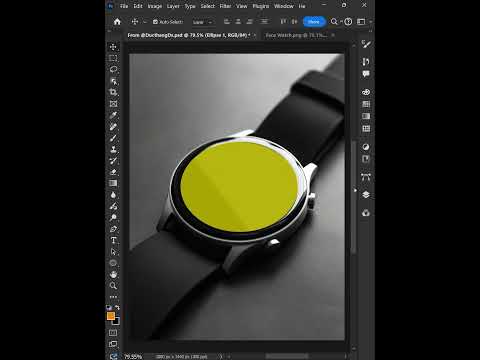Image resolution: width=480 pixels, height=360 pixels.
Task: Align right edges button
Action: pyautogui.click(x=249, y=22)
